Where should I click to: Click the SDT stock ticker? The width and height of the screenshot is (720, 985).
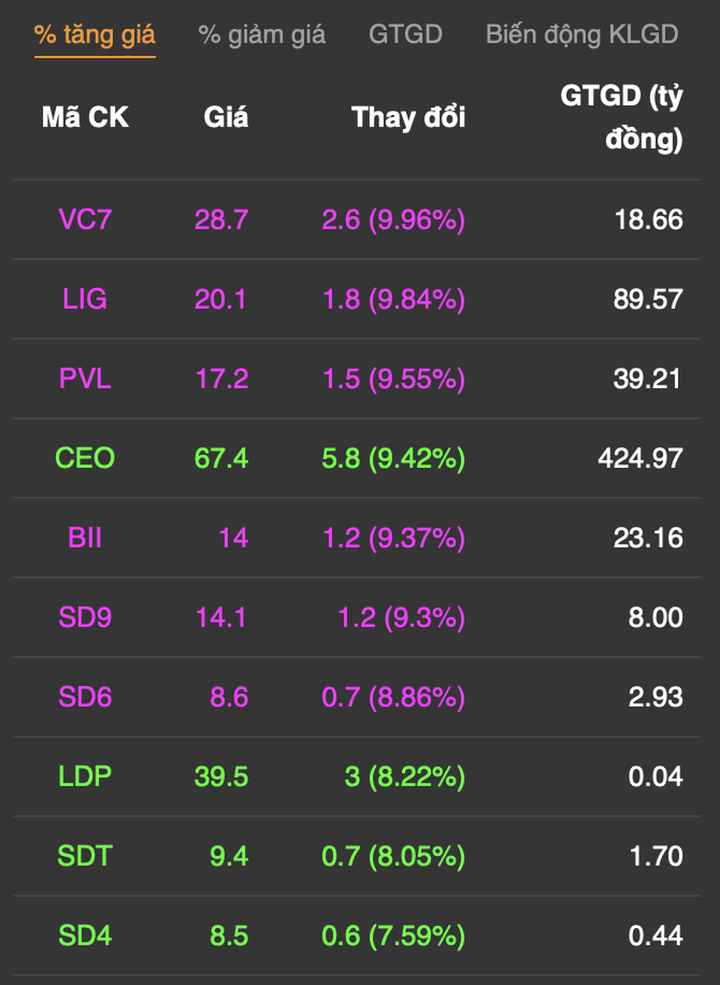85,856
